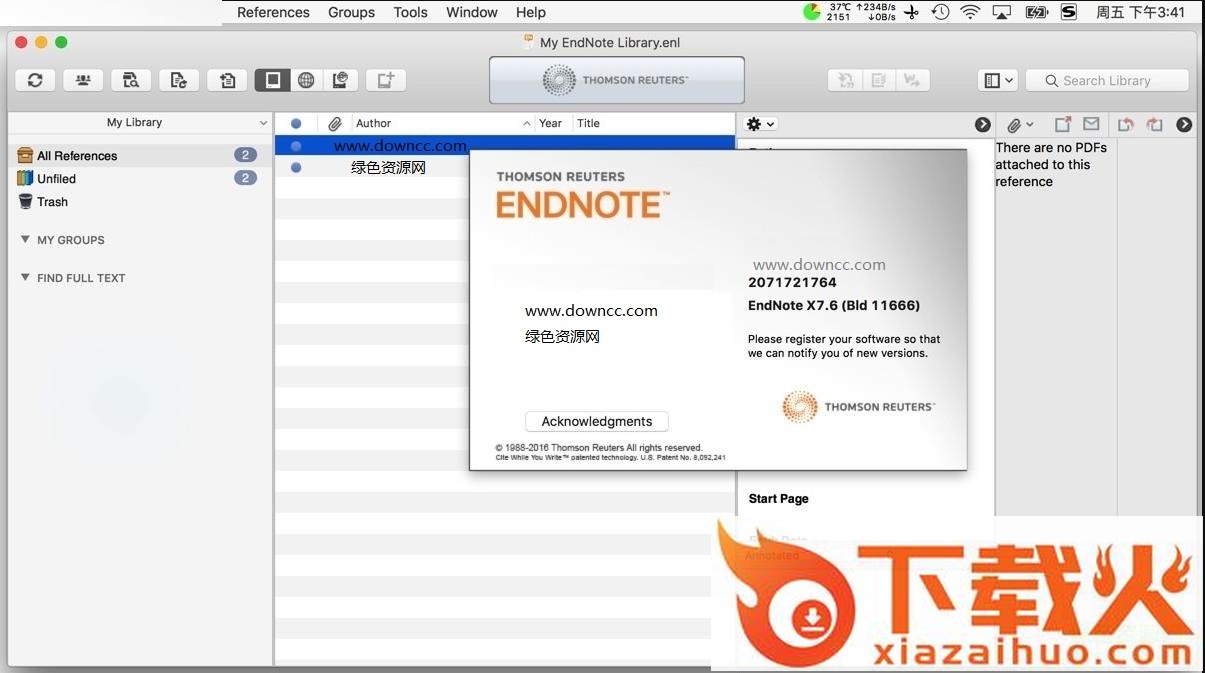The height and width of the screenshot is (673, 1205).
Task: Open the Tools menu
Action: [410, 12]
